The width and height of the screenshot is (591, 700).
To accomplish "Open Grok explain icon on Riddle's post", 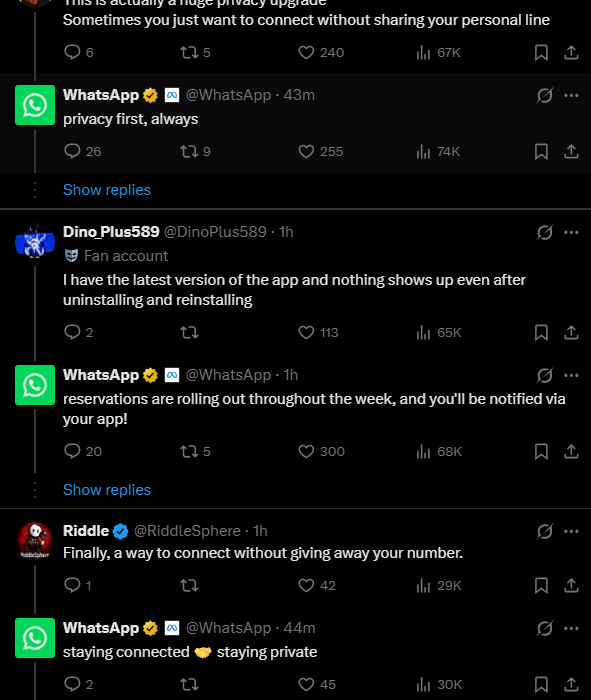I will click(x=545, y=531).
